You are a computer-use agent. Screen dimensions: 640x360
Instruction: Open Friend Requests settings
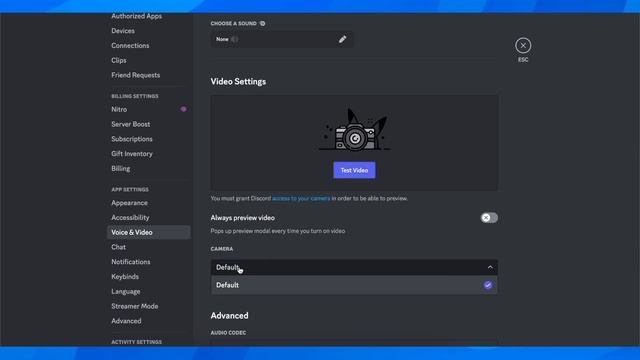[x=136, y=75]
